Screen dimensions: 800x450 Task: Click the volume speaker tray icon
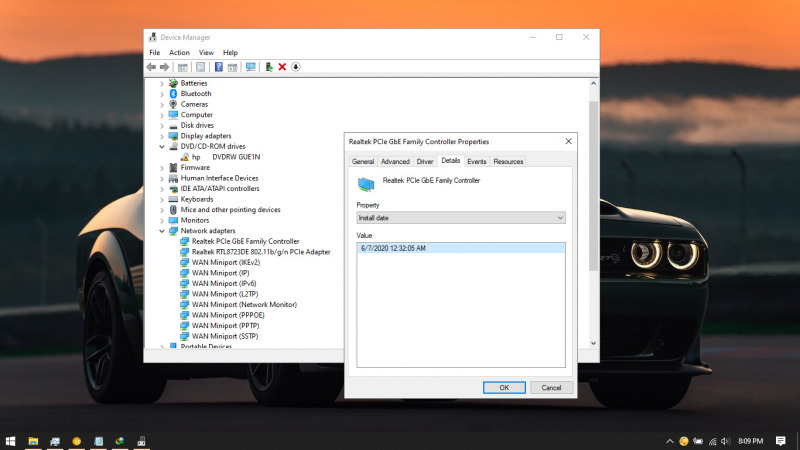pos(726,441)
